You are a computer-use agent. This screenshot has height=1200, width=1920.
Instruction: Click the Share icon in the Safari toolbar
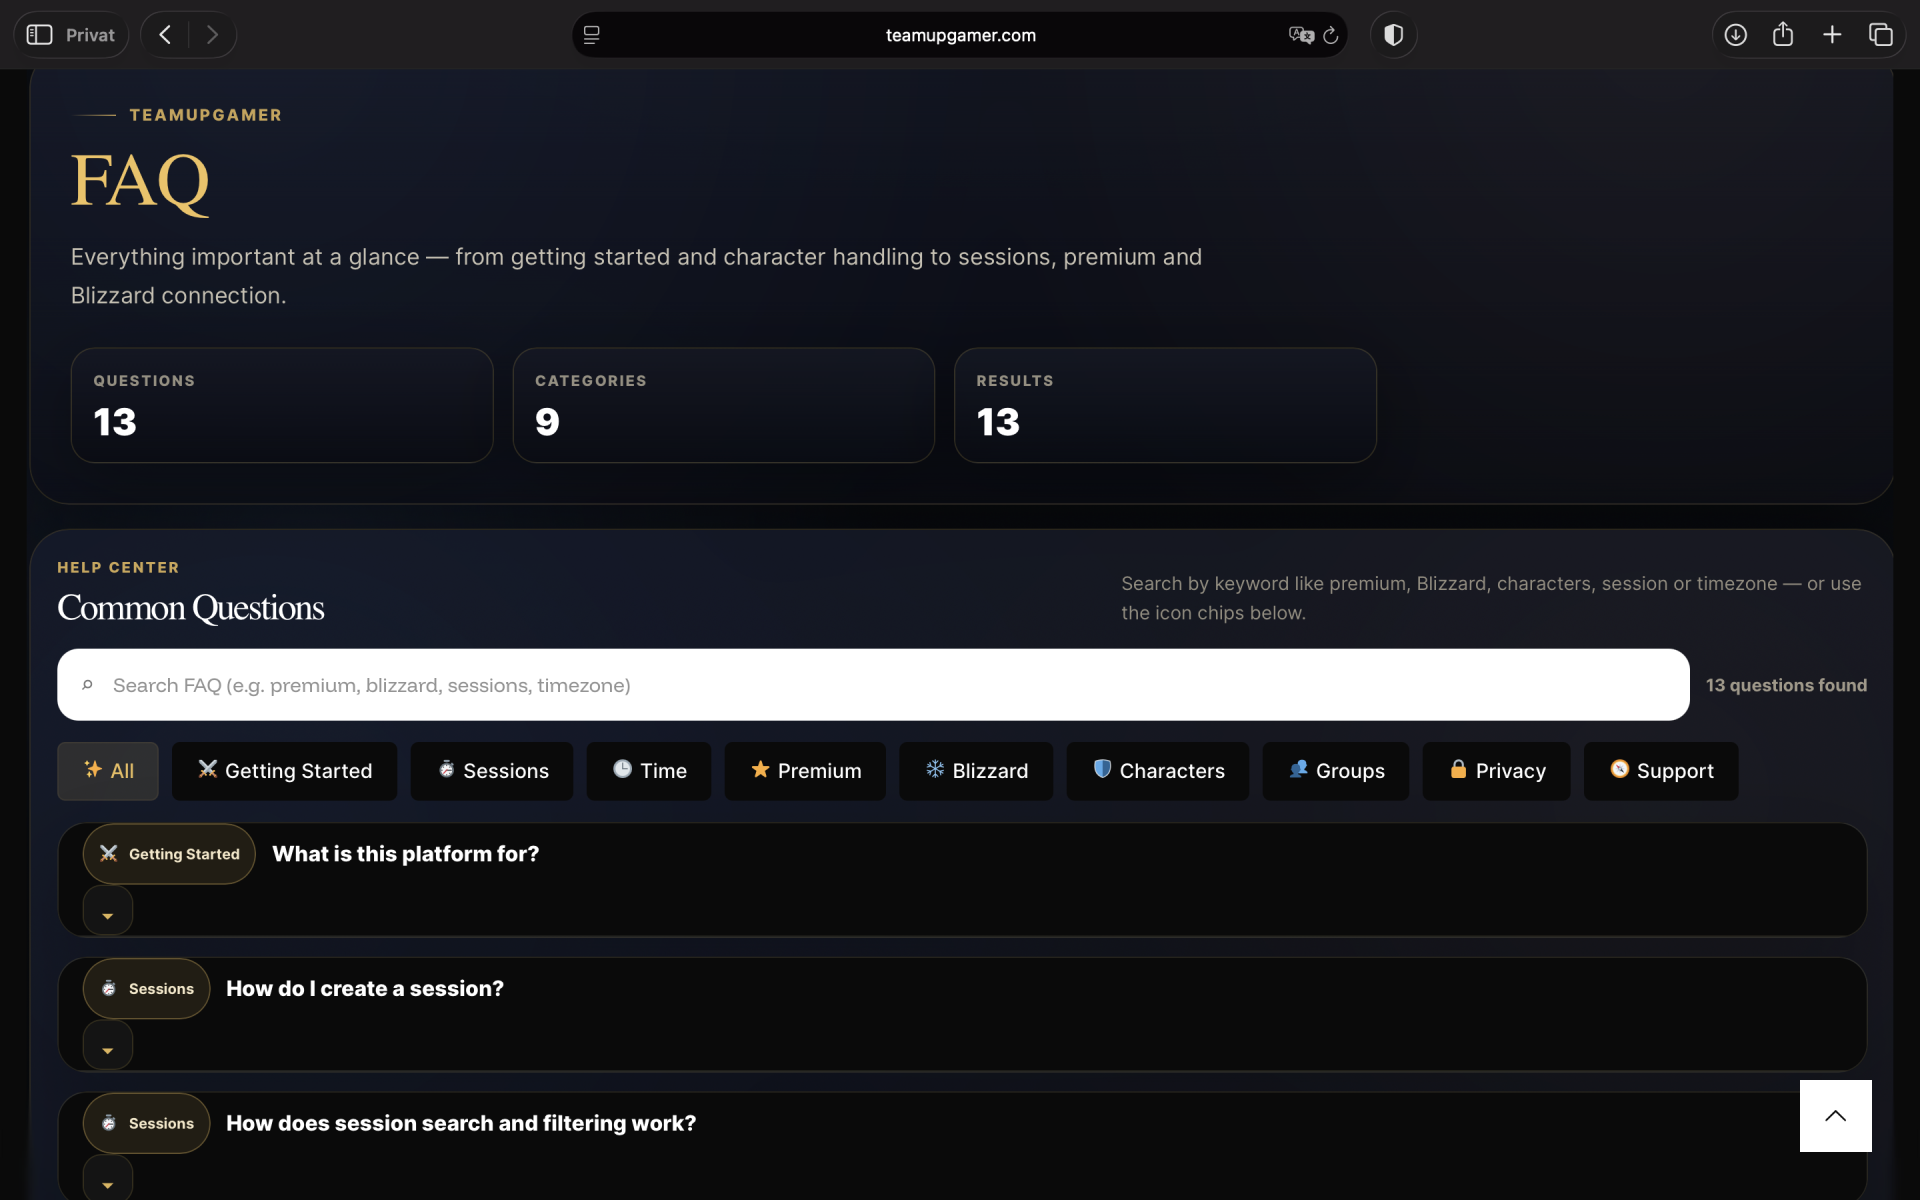[x=1784, y=33]
